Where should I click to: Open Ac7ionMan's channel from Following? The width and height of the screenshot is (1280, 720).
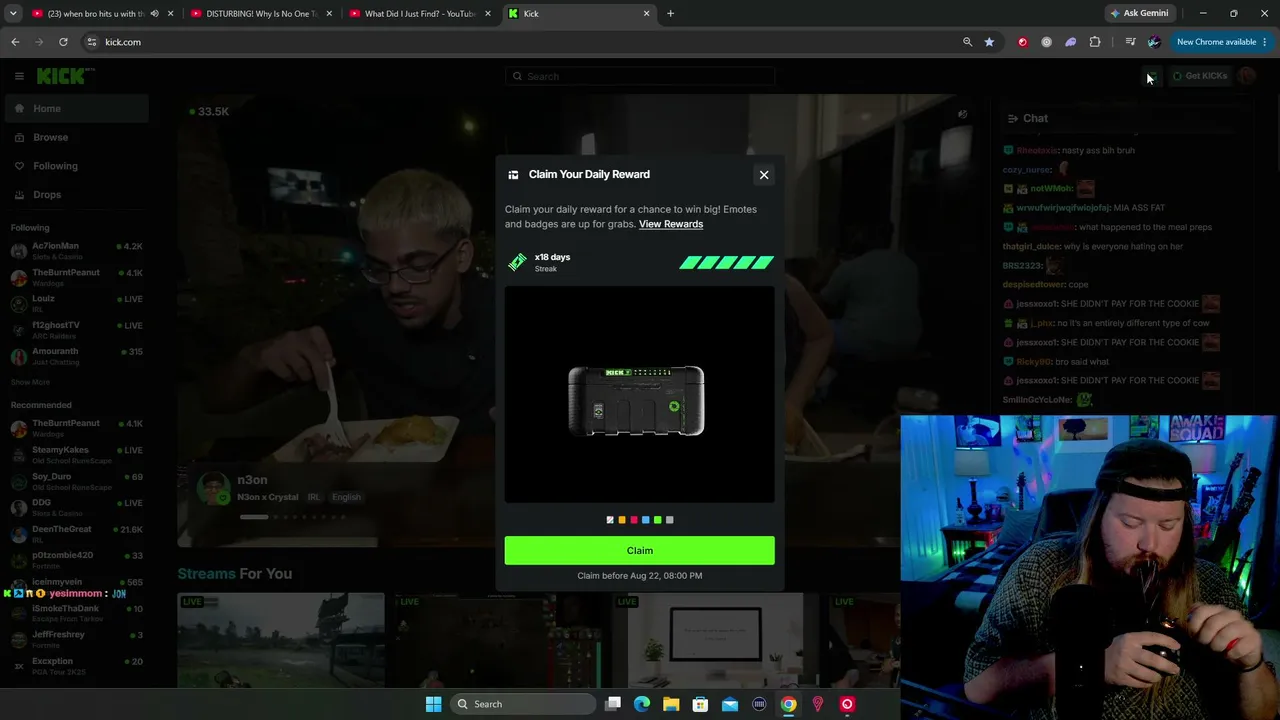point(77,250)
